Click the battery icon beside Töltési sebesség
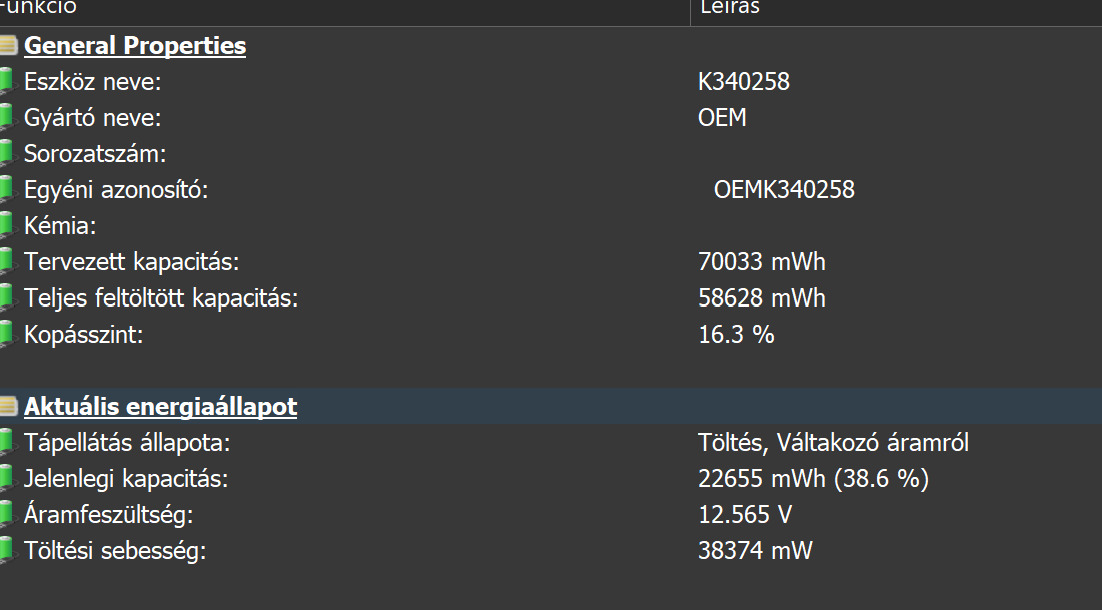1102x610 pixels. [8, 551]
